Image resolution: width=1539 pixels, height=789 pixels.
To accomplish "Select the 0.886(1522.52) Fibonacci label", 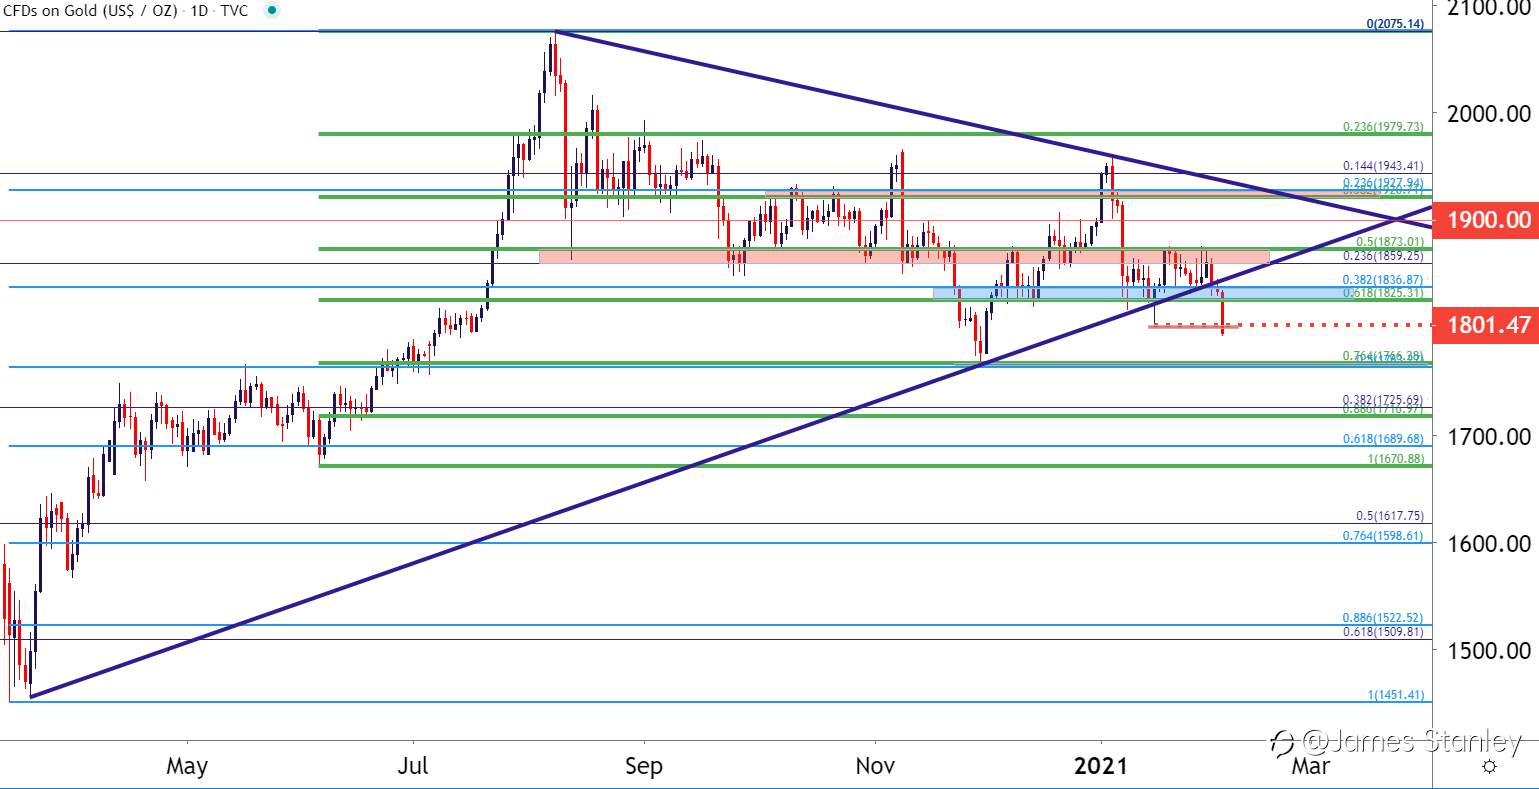I will pos(1382,618).
